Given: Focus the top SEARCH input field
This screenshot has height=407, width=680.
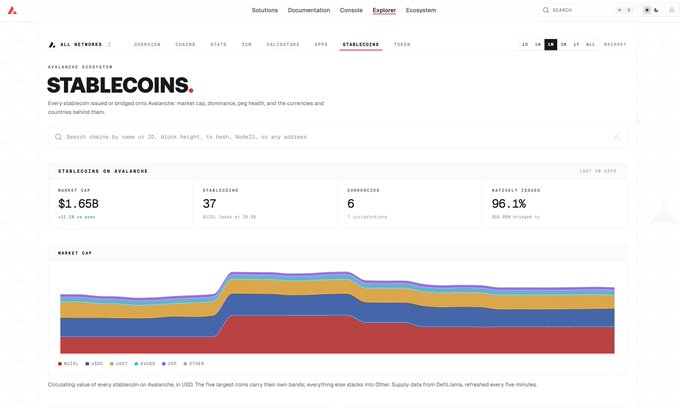Looking at the screenshot, I should point(587,10).
